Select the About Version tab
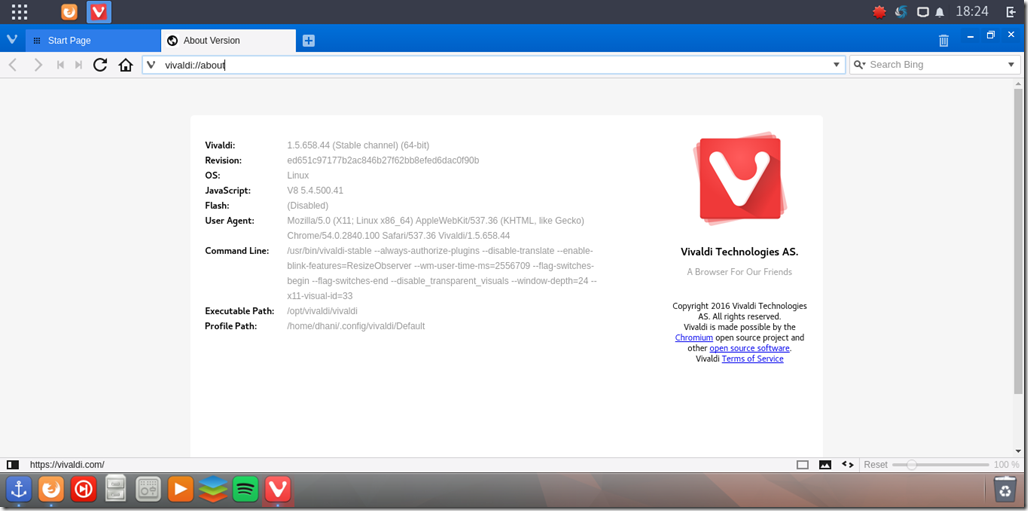Screen dimensions: 1028x511 click(x=228, y=41)
